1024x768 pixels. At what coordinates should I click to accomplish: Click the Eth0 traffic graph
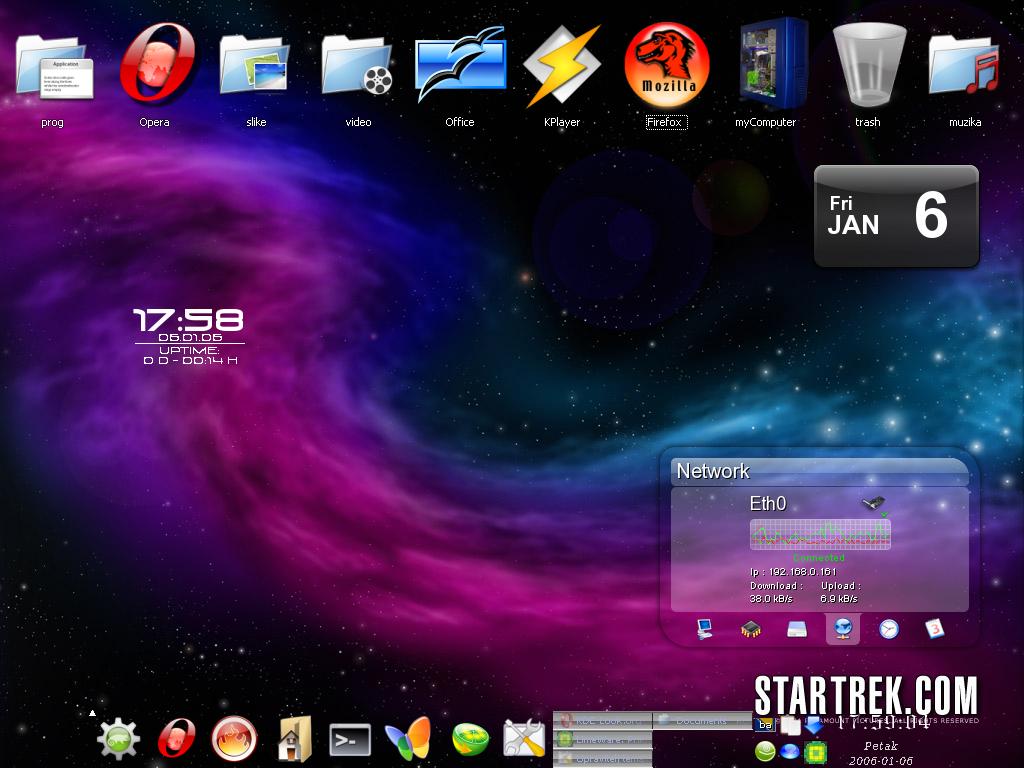point(820,534)
